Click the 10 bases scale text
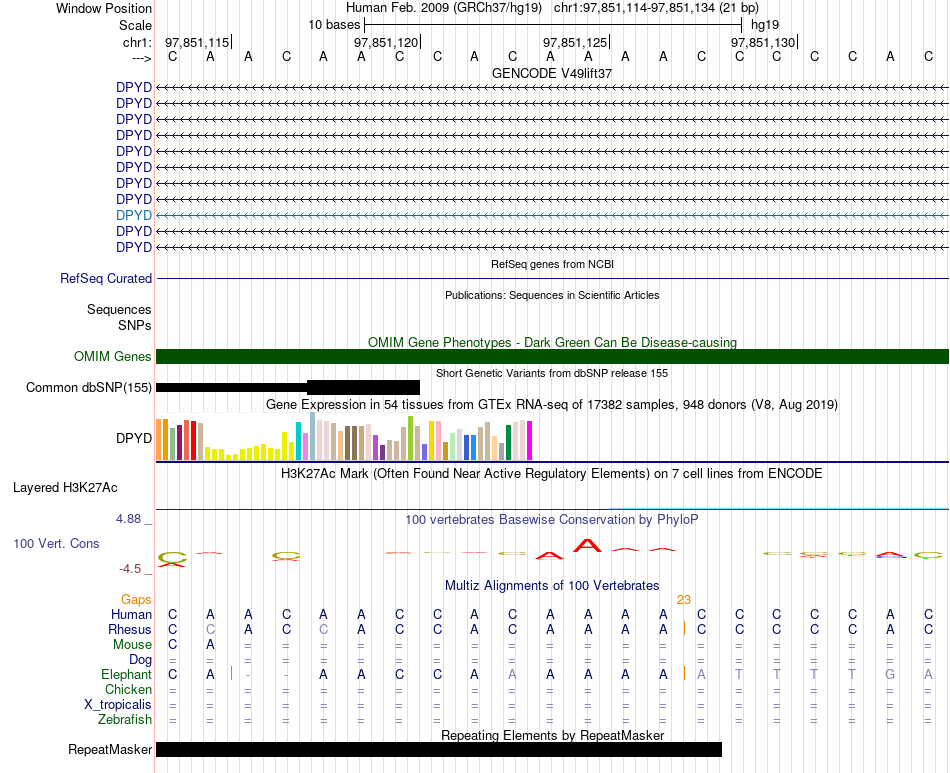Image resolution: width=950 pixels, height=773 pixels. [334, 25]
